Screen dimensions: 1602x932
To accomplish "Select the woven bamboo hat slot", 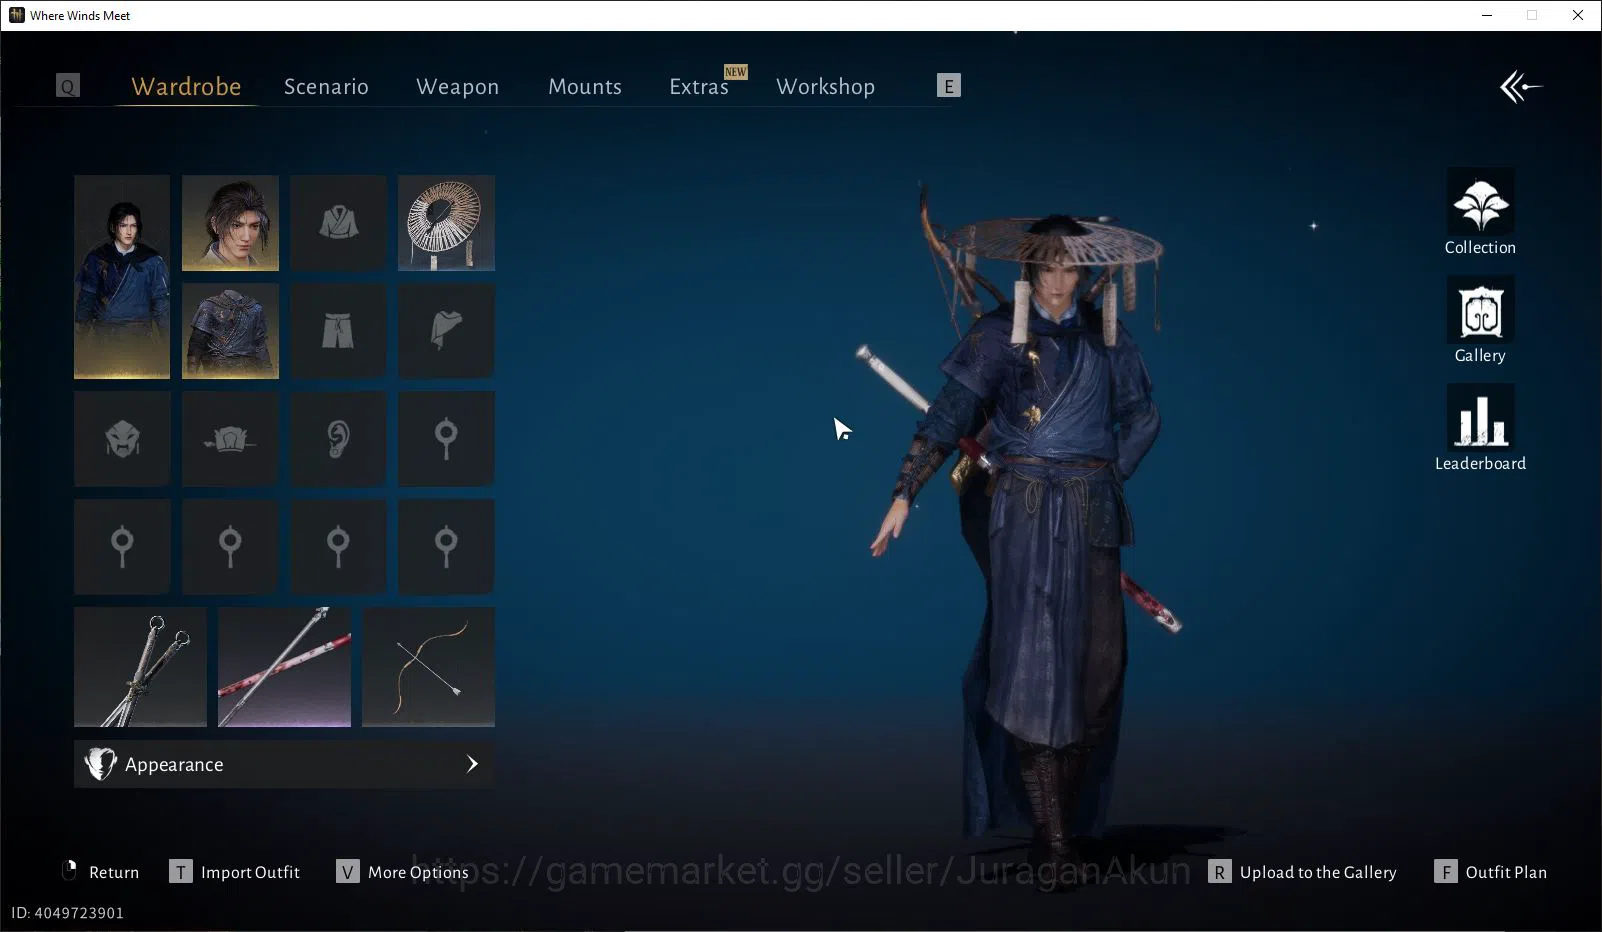I will (x=446, y=223).
